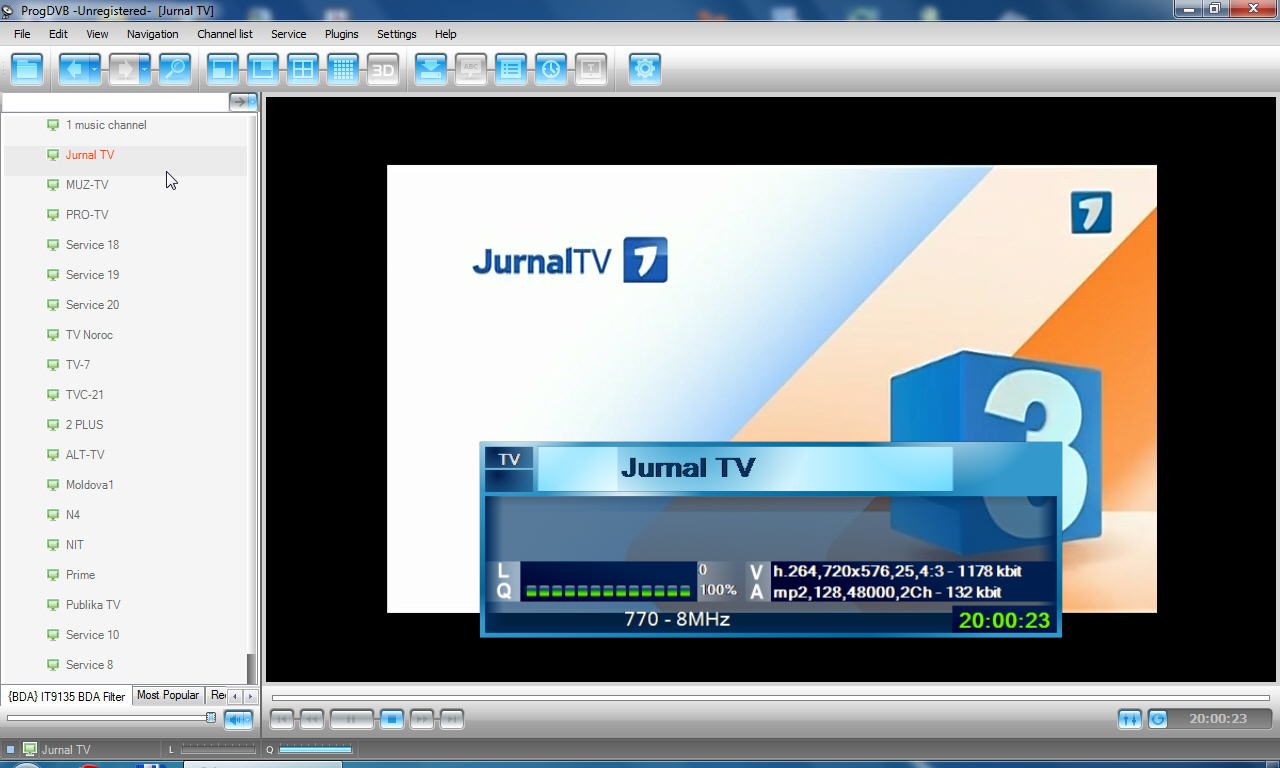Viewport: 1280px width, 768px height.
Task: Switch to the Most Popular tab
Action: (x=168, y=695)
